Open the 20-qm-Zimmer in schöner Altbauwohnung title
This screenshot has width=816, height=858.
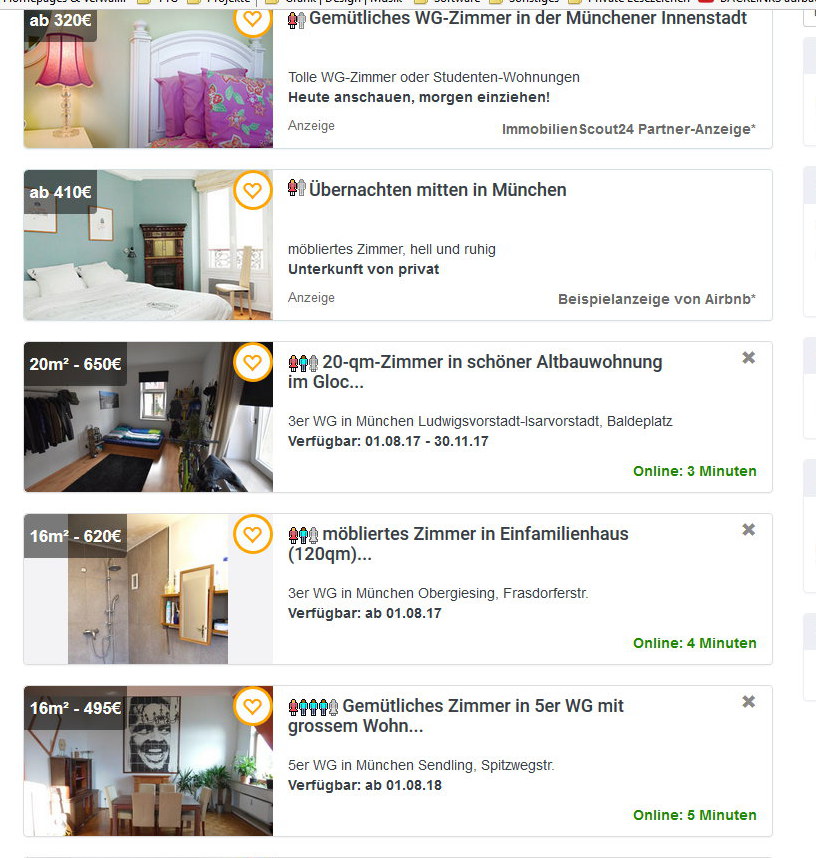(x=475, y=372)
